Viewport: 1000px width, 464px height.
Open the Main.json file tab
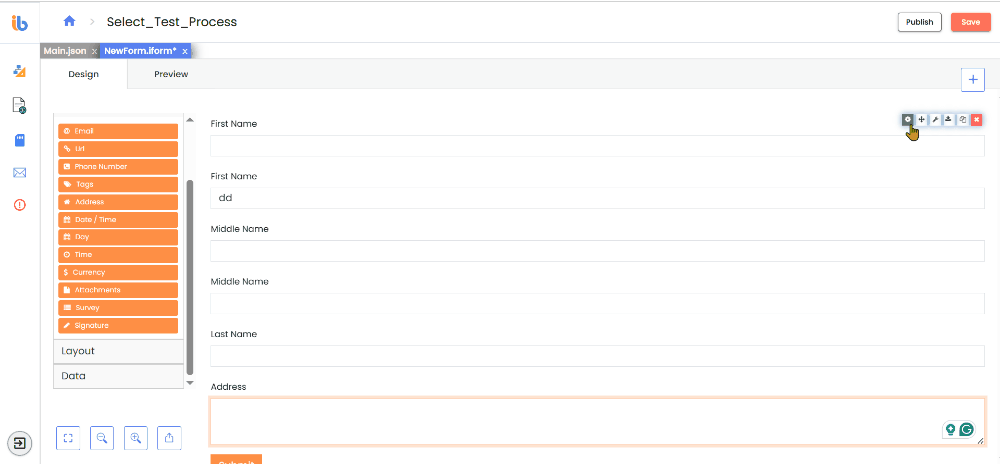click(x=65, y=51)
